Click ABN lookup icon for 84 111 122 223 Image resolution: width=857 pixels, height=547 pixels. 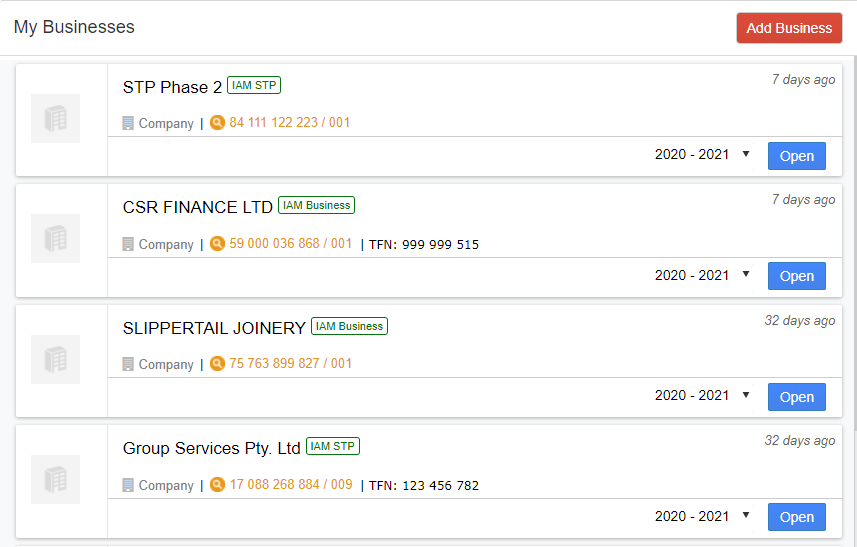(217, 122)
